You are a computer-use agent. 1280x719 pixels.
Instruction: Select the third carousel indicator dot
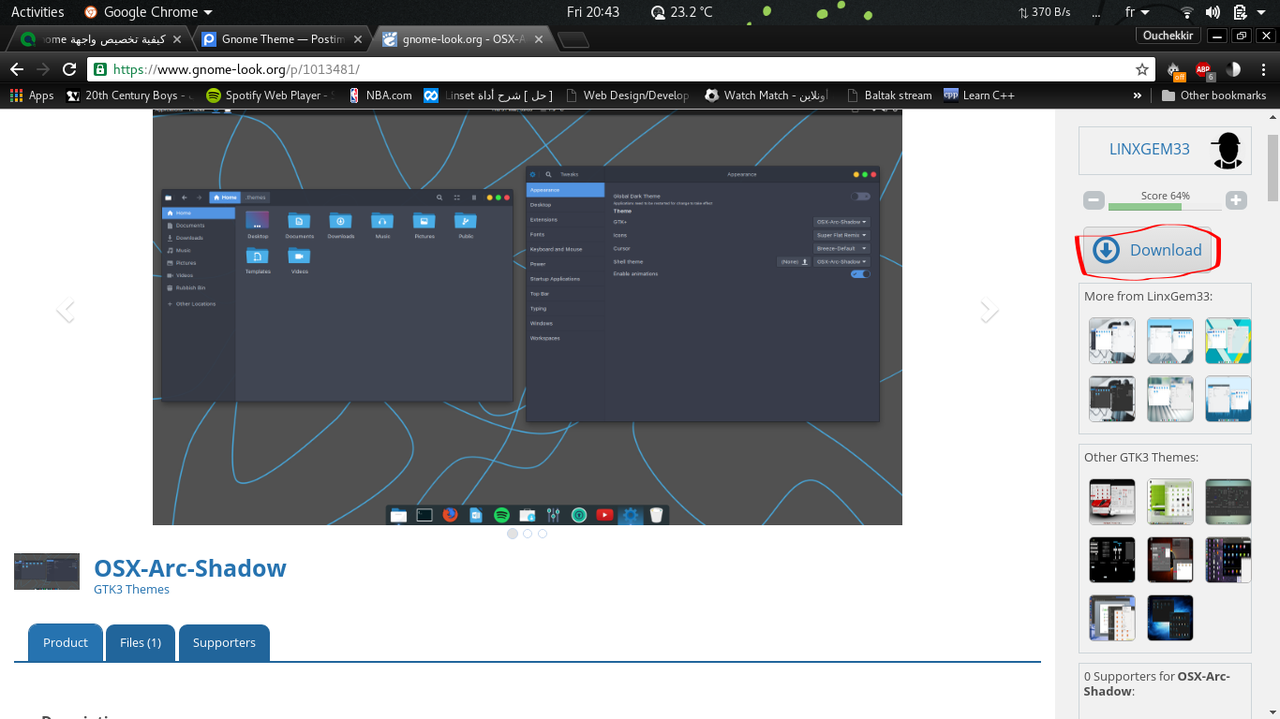pos(542,534)
